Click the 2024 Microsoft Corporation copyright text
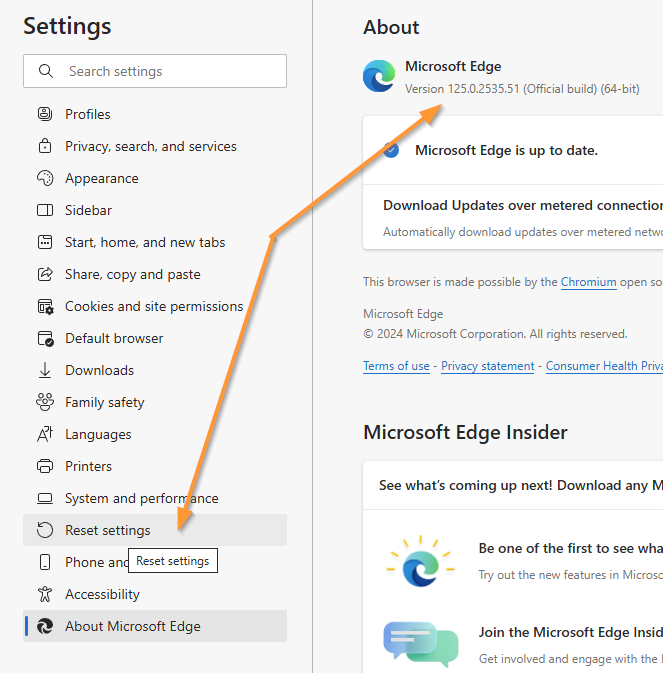663x673 pixels. 495,334
